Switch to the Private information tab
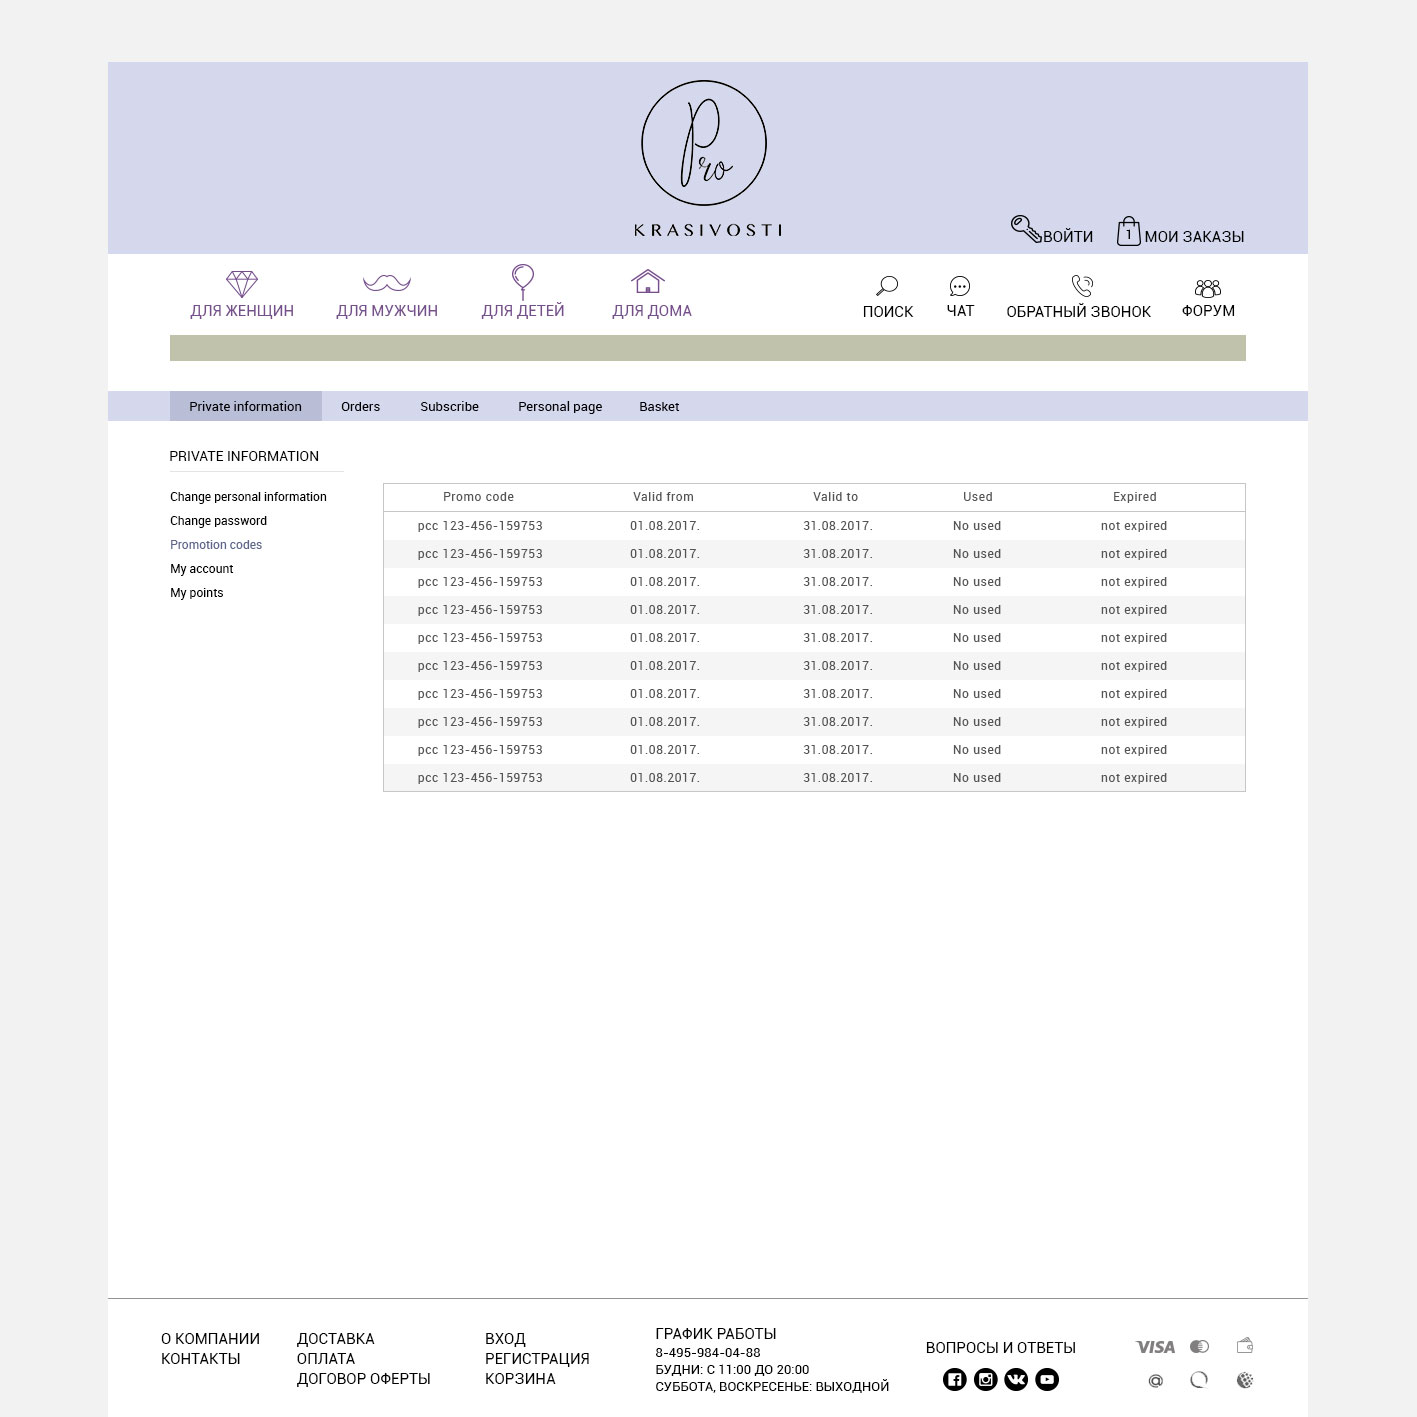1417x1417 pixels. tap(246, 406)
